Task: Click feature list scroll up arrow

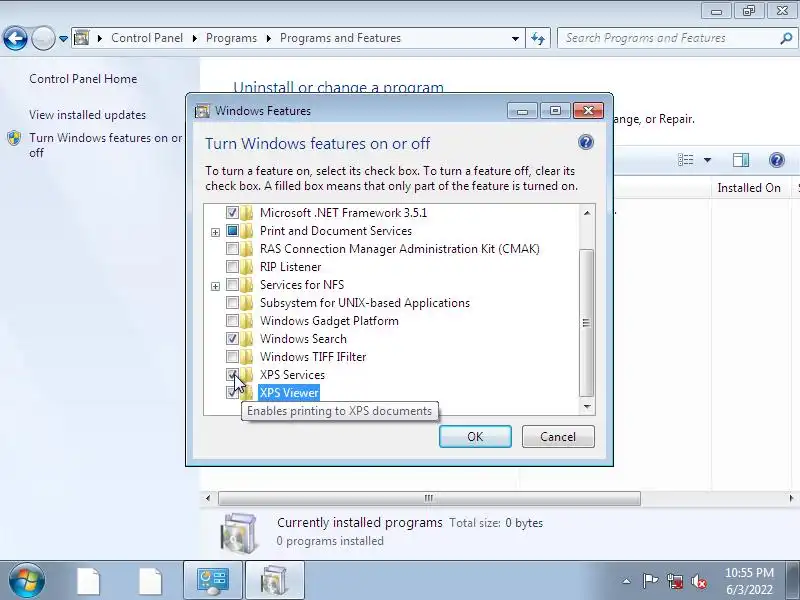Action: click(587, 213)
